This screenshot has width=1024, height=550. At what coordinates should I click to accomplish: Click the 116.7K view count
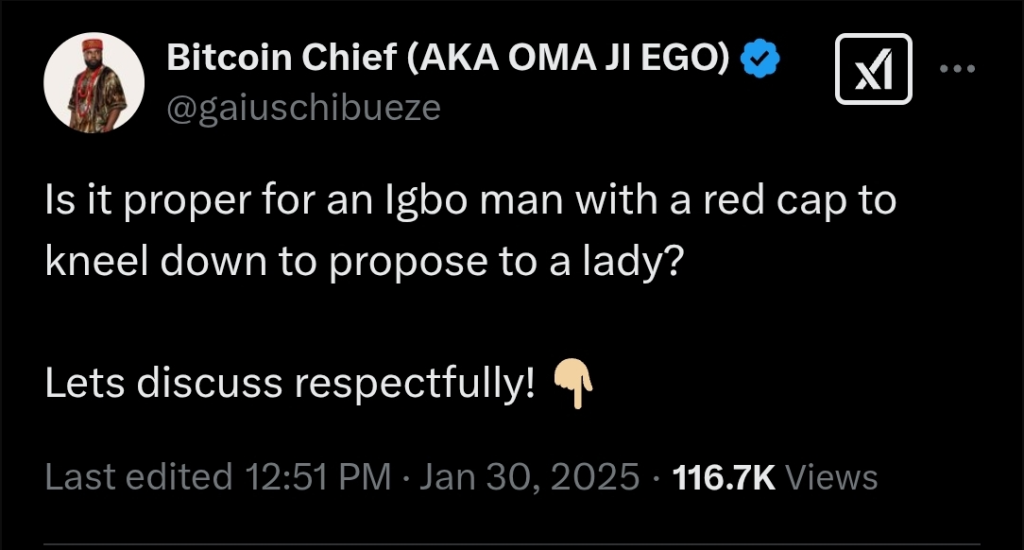725,477
